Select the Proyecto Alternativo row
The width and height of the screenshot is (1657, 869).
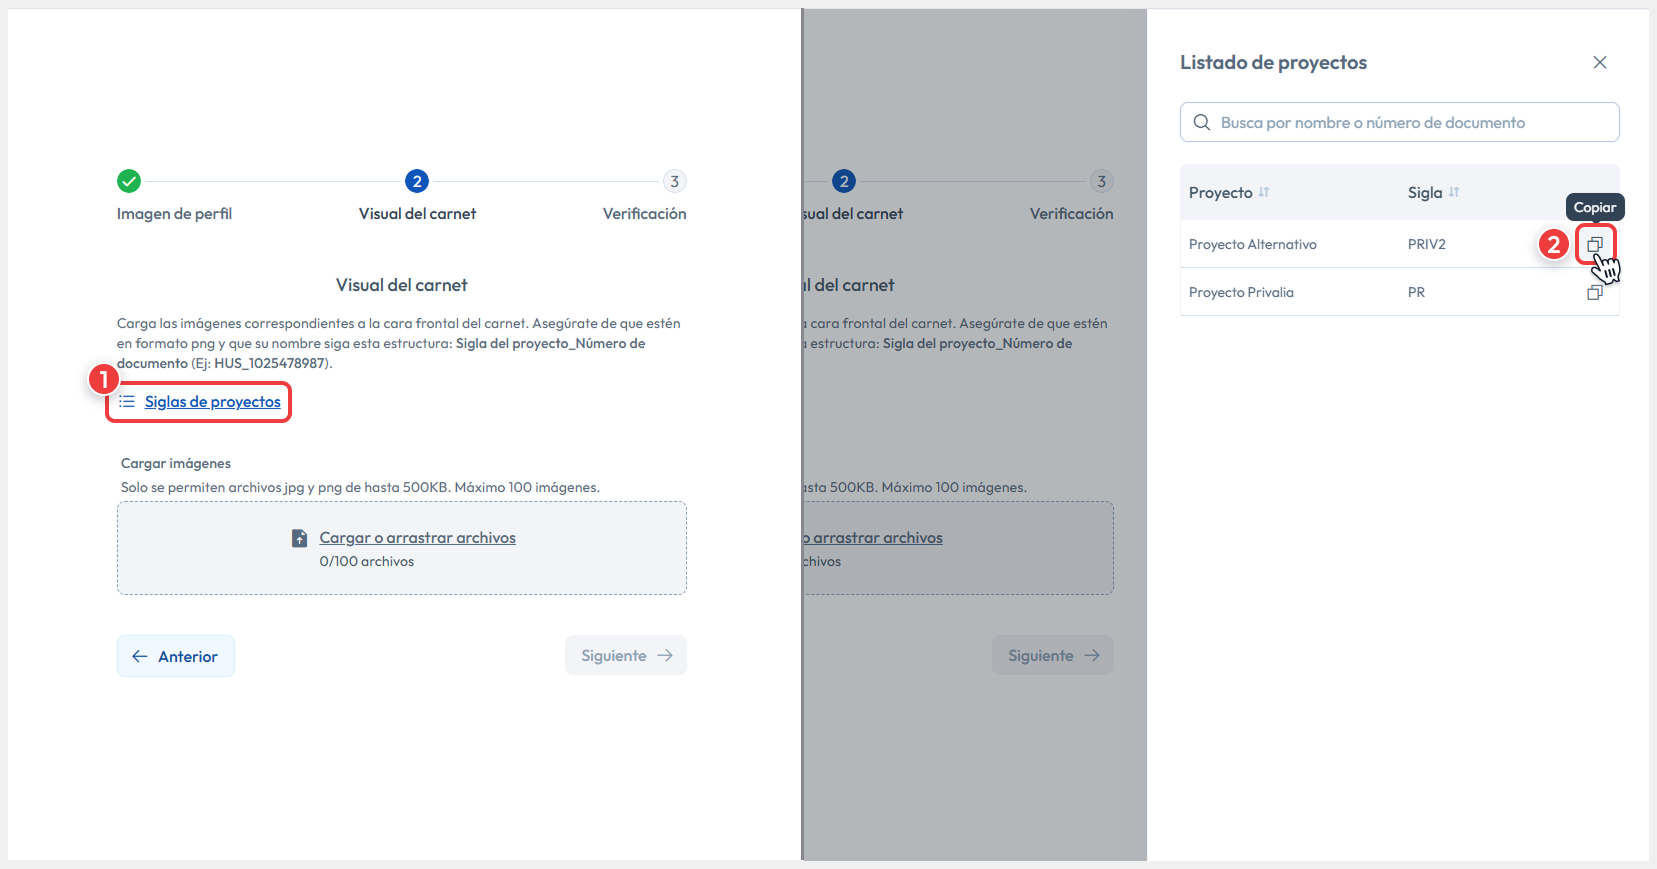click(x=1300, y=244)
